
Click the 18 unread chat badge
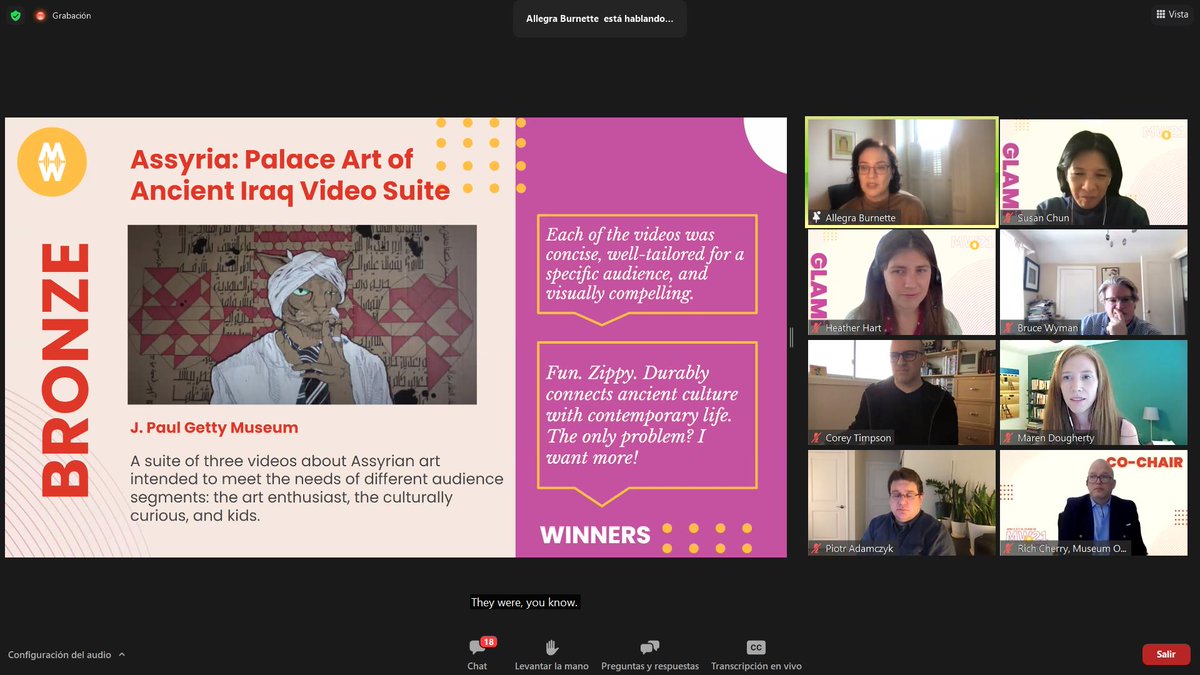pos(488,642)
